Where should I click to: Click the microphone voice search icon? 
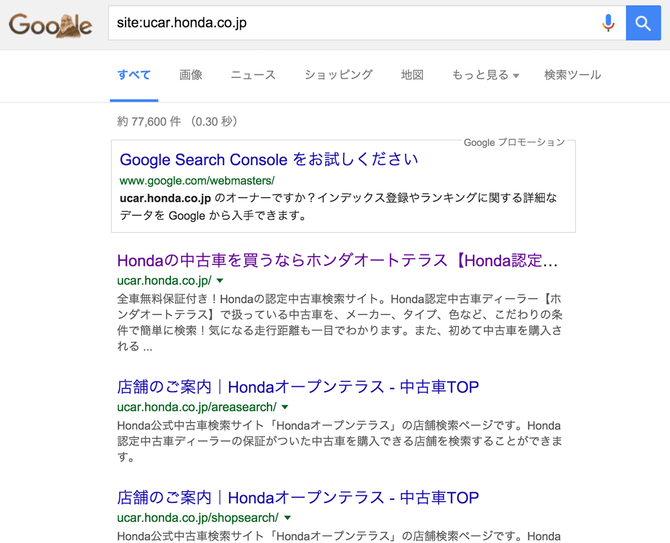[607, 23]
